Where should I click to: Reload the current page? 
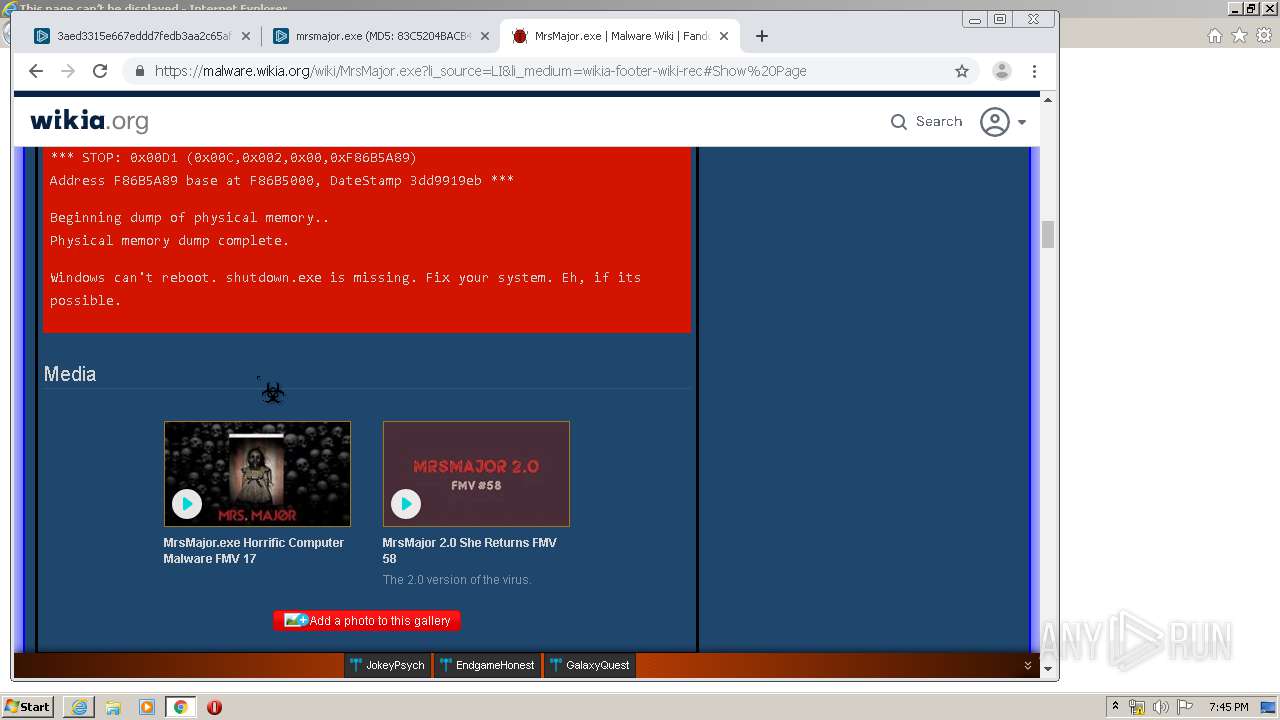pyautogui.click(x=100, y=71)
